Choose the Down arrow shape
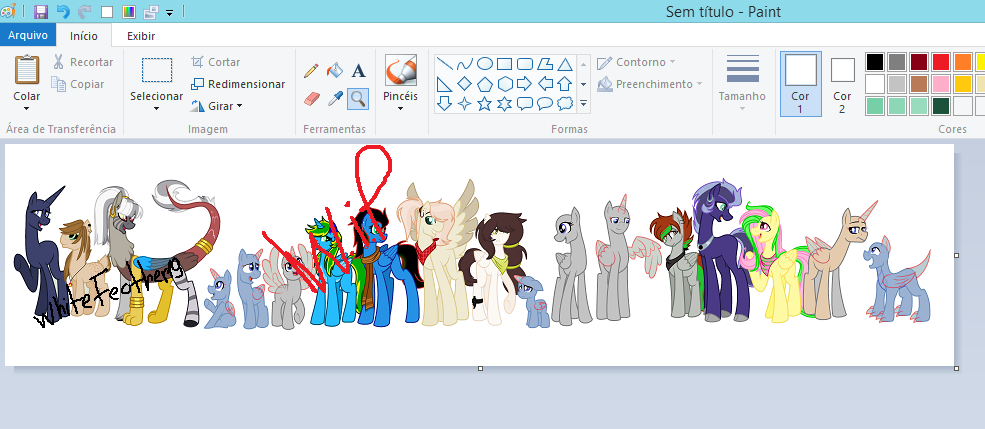 coord(445,104)
